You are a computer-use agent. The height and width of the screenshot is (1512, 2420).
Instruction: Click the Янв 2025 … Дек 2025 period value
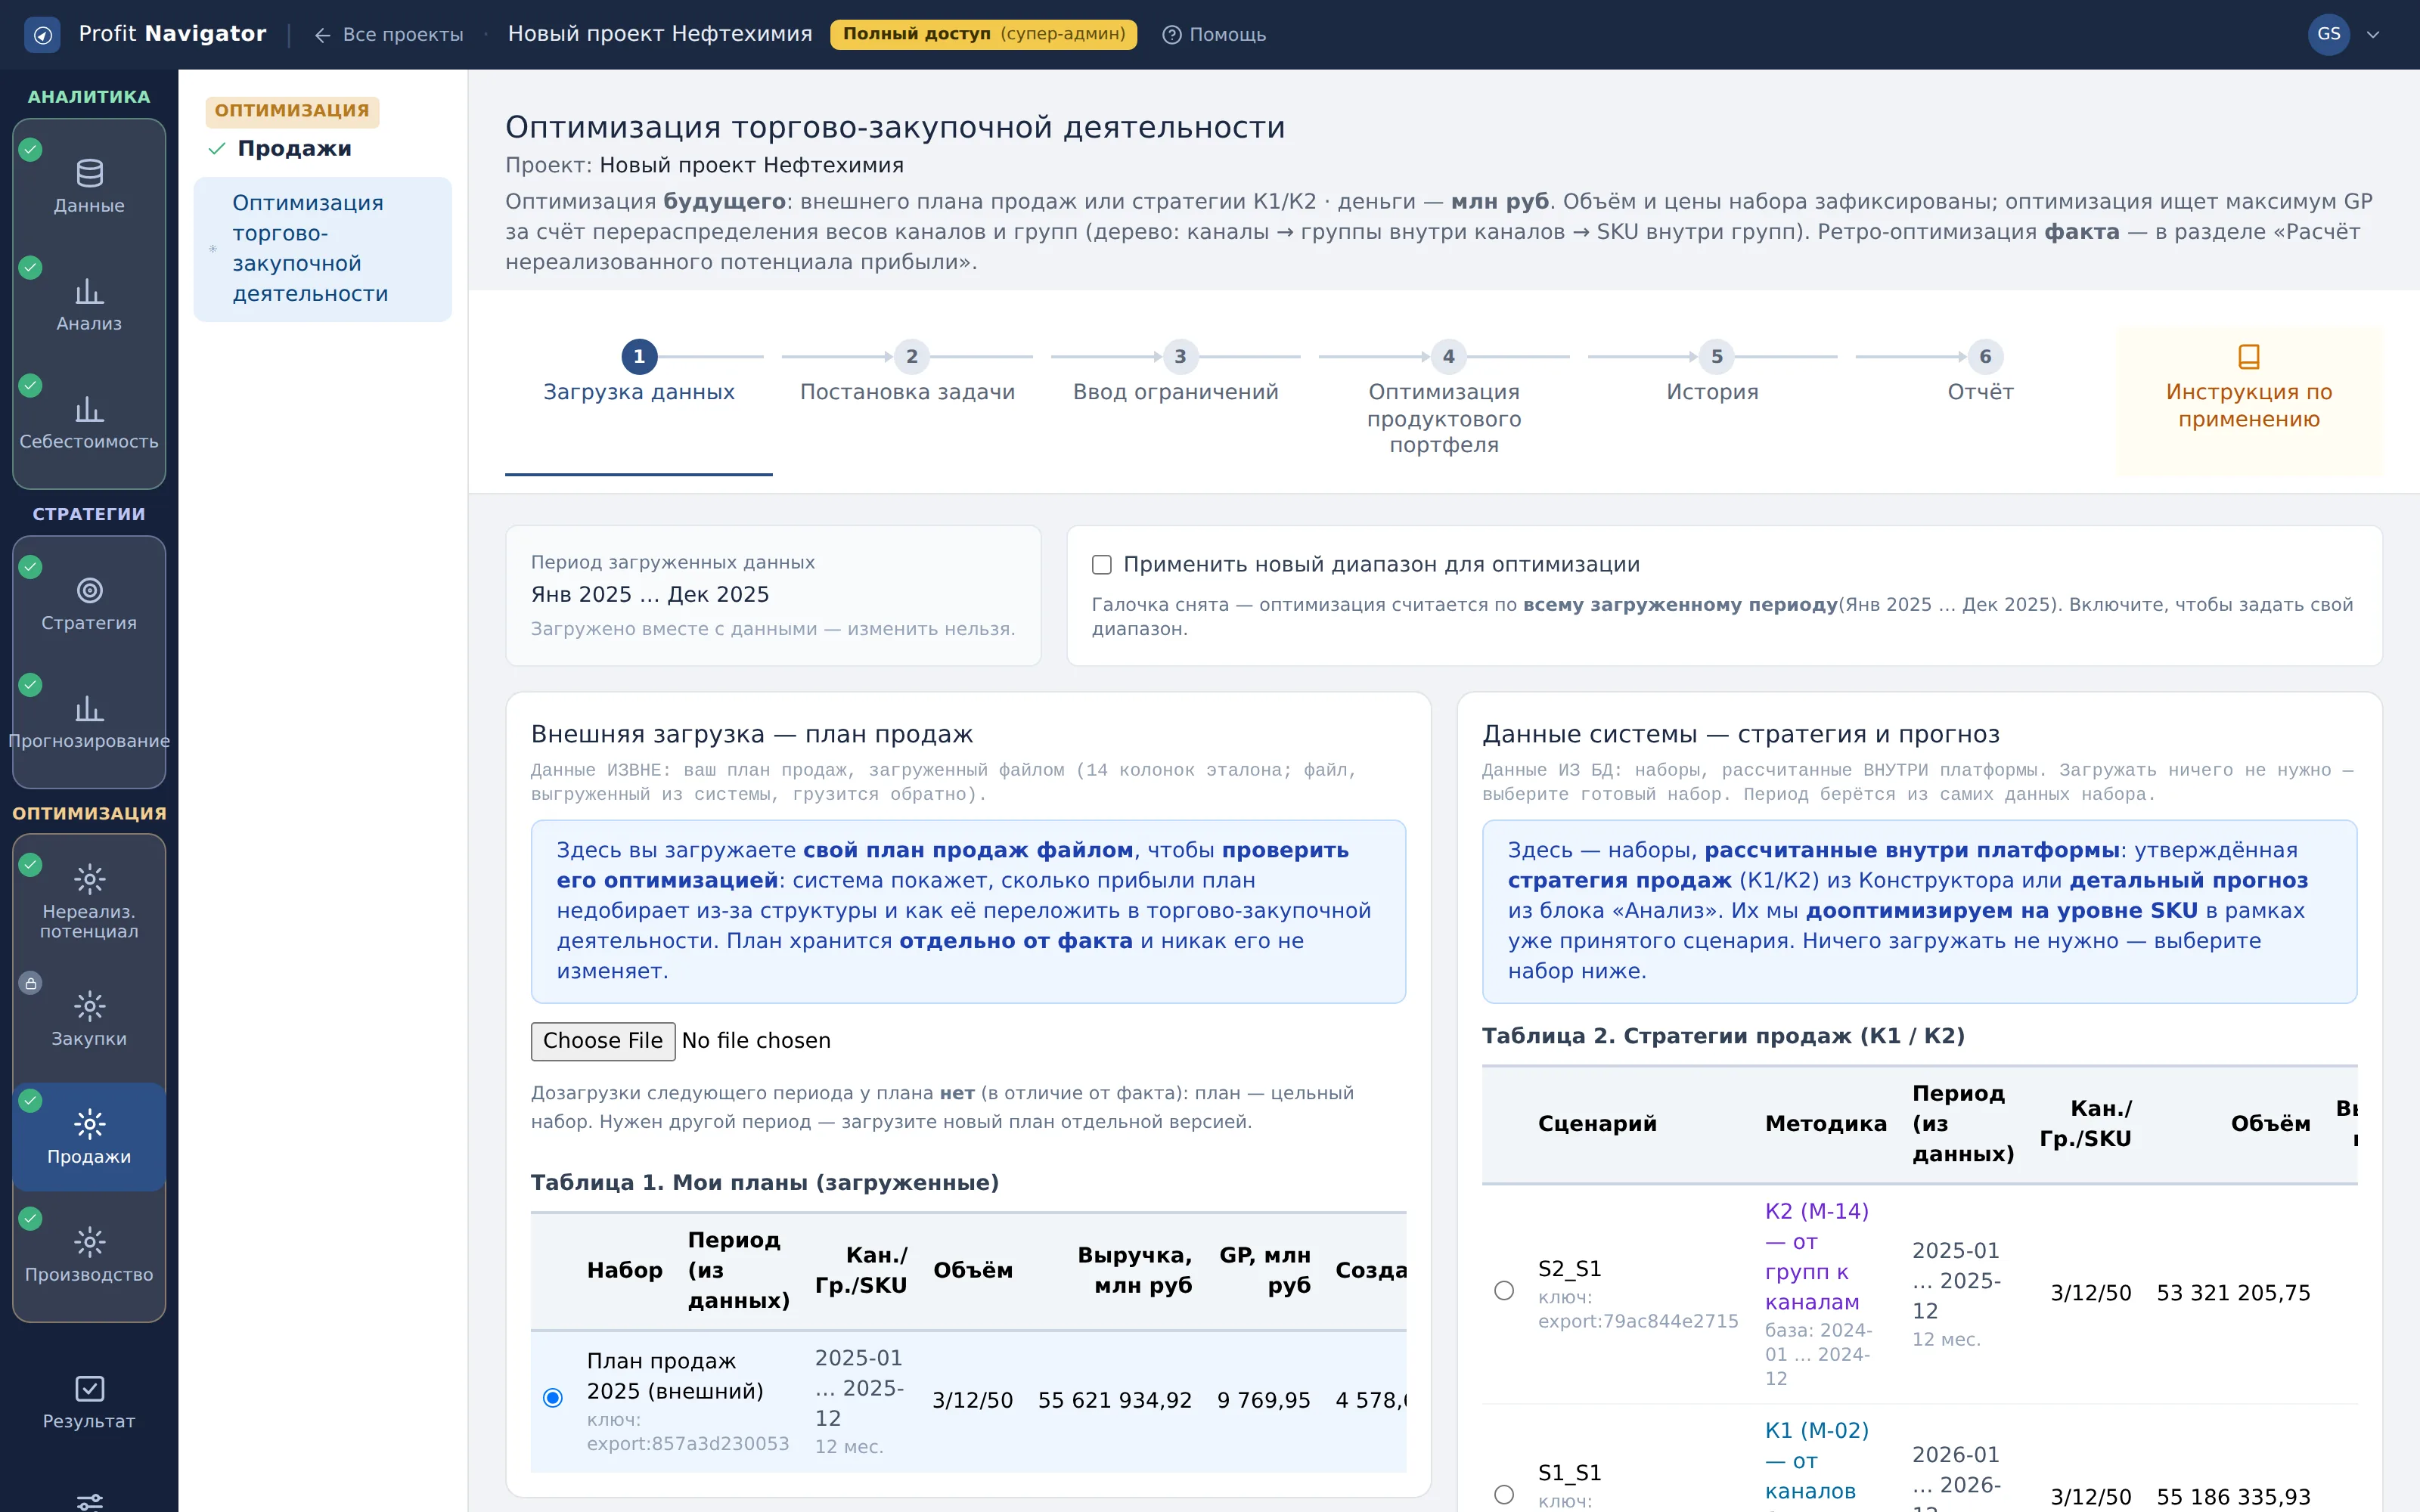pos(650,595)
